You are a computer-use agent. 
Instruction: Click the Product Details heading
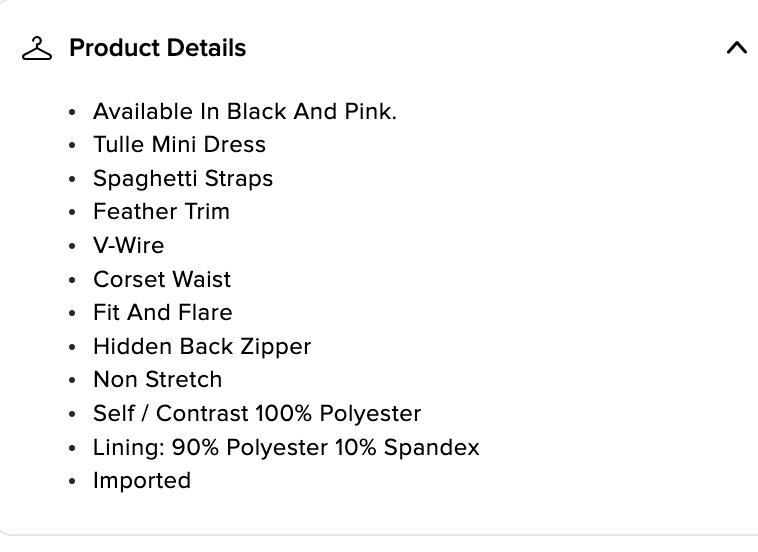tap(157, 48)
